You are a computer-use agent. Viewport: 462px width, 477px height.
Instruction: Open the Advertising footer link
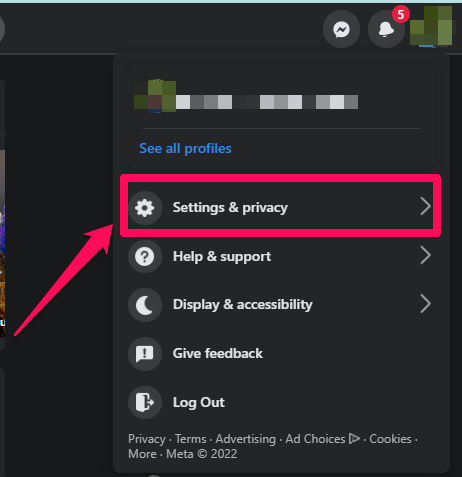click(246, 439)
